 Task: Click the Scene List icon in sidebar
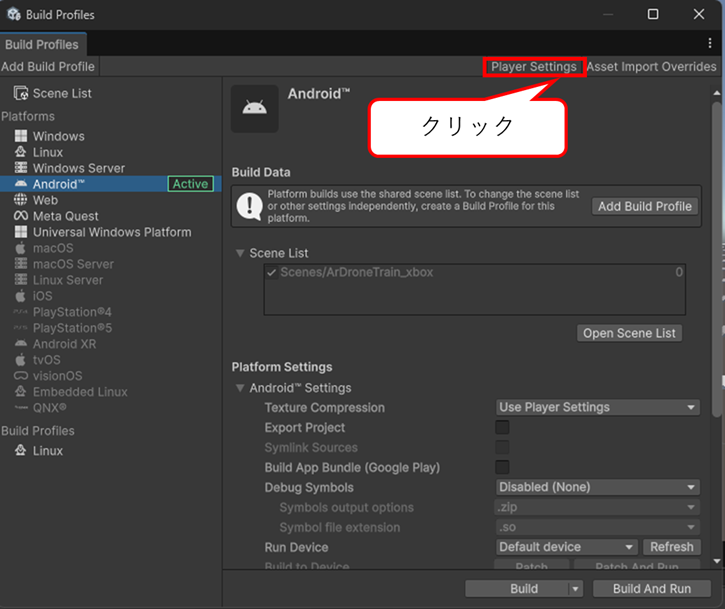21,93
